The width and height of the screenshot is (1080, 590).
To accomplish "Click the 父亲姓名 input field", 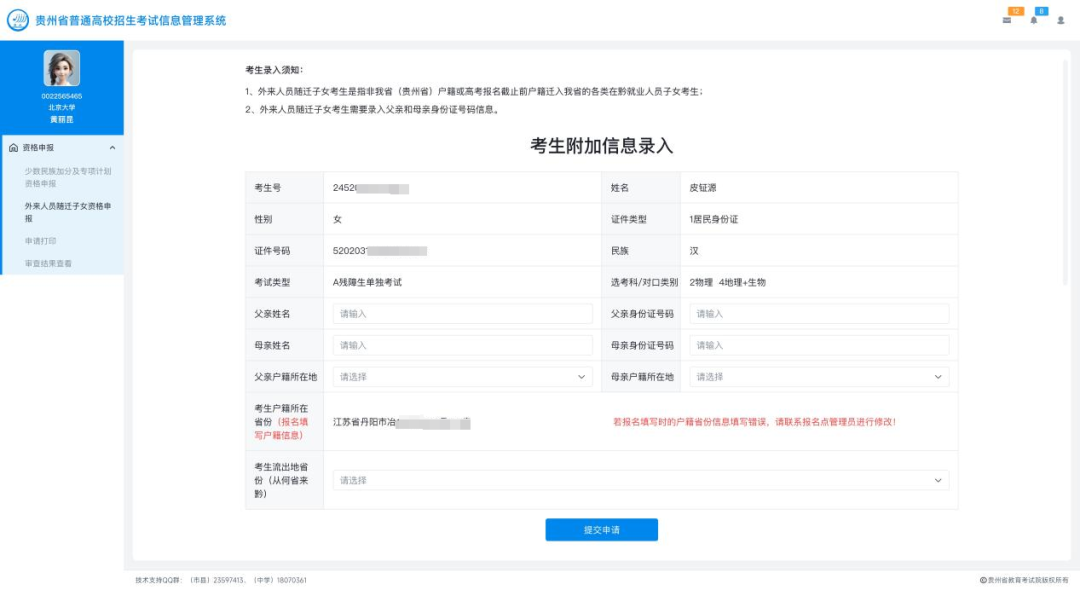I will [462, 313].
